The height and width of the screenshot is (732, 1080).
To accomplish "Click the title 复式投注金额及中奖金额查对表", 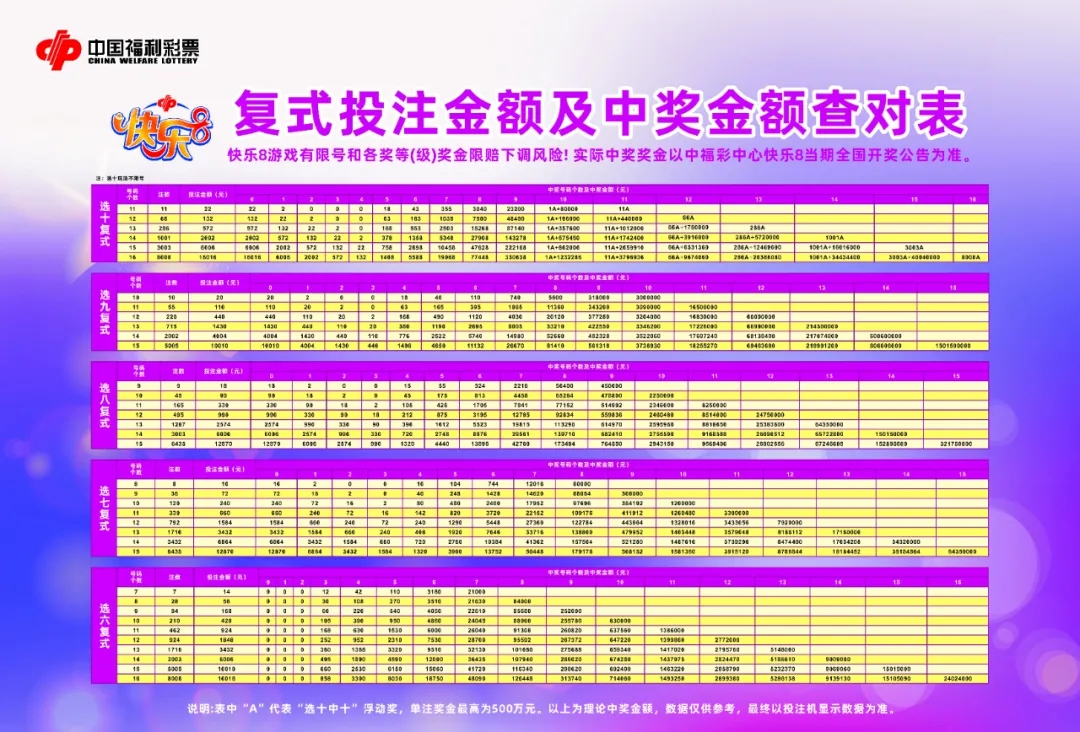I will [x=598, y=114].
